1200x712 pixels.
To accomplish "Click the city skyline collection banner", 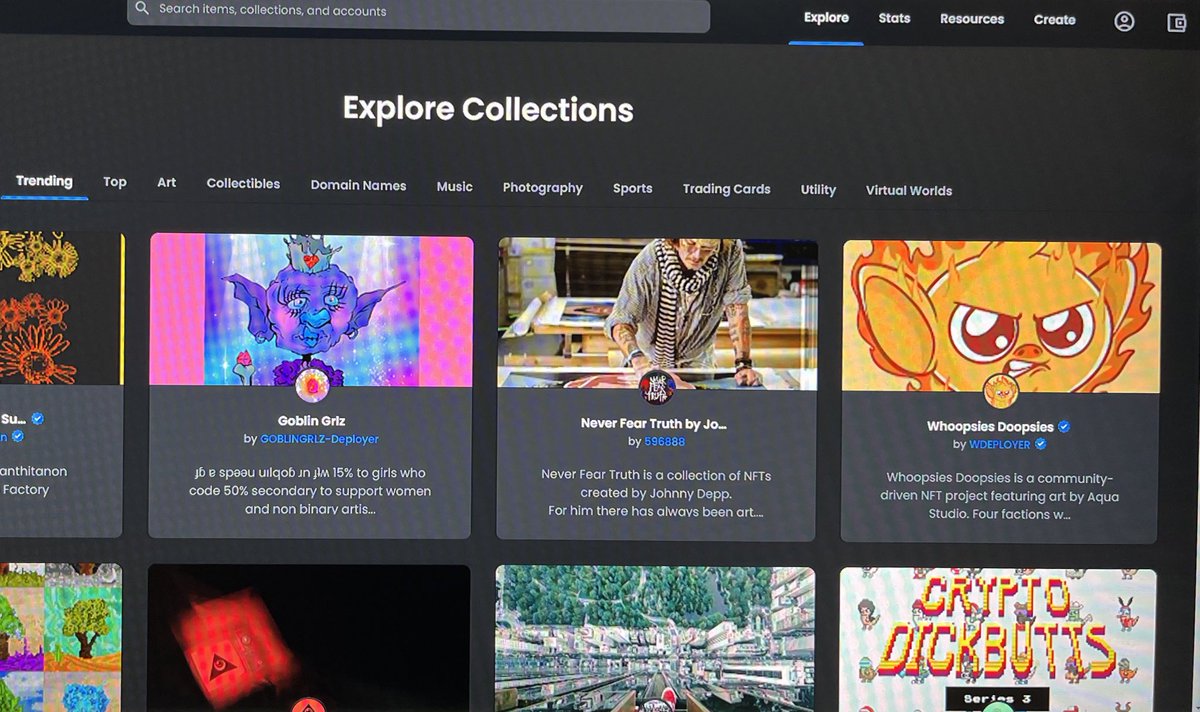I will (654, 639).
